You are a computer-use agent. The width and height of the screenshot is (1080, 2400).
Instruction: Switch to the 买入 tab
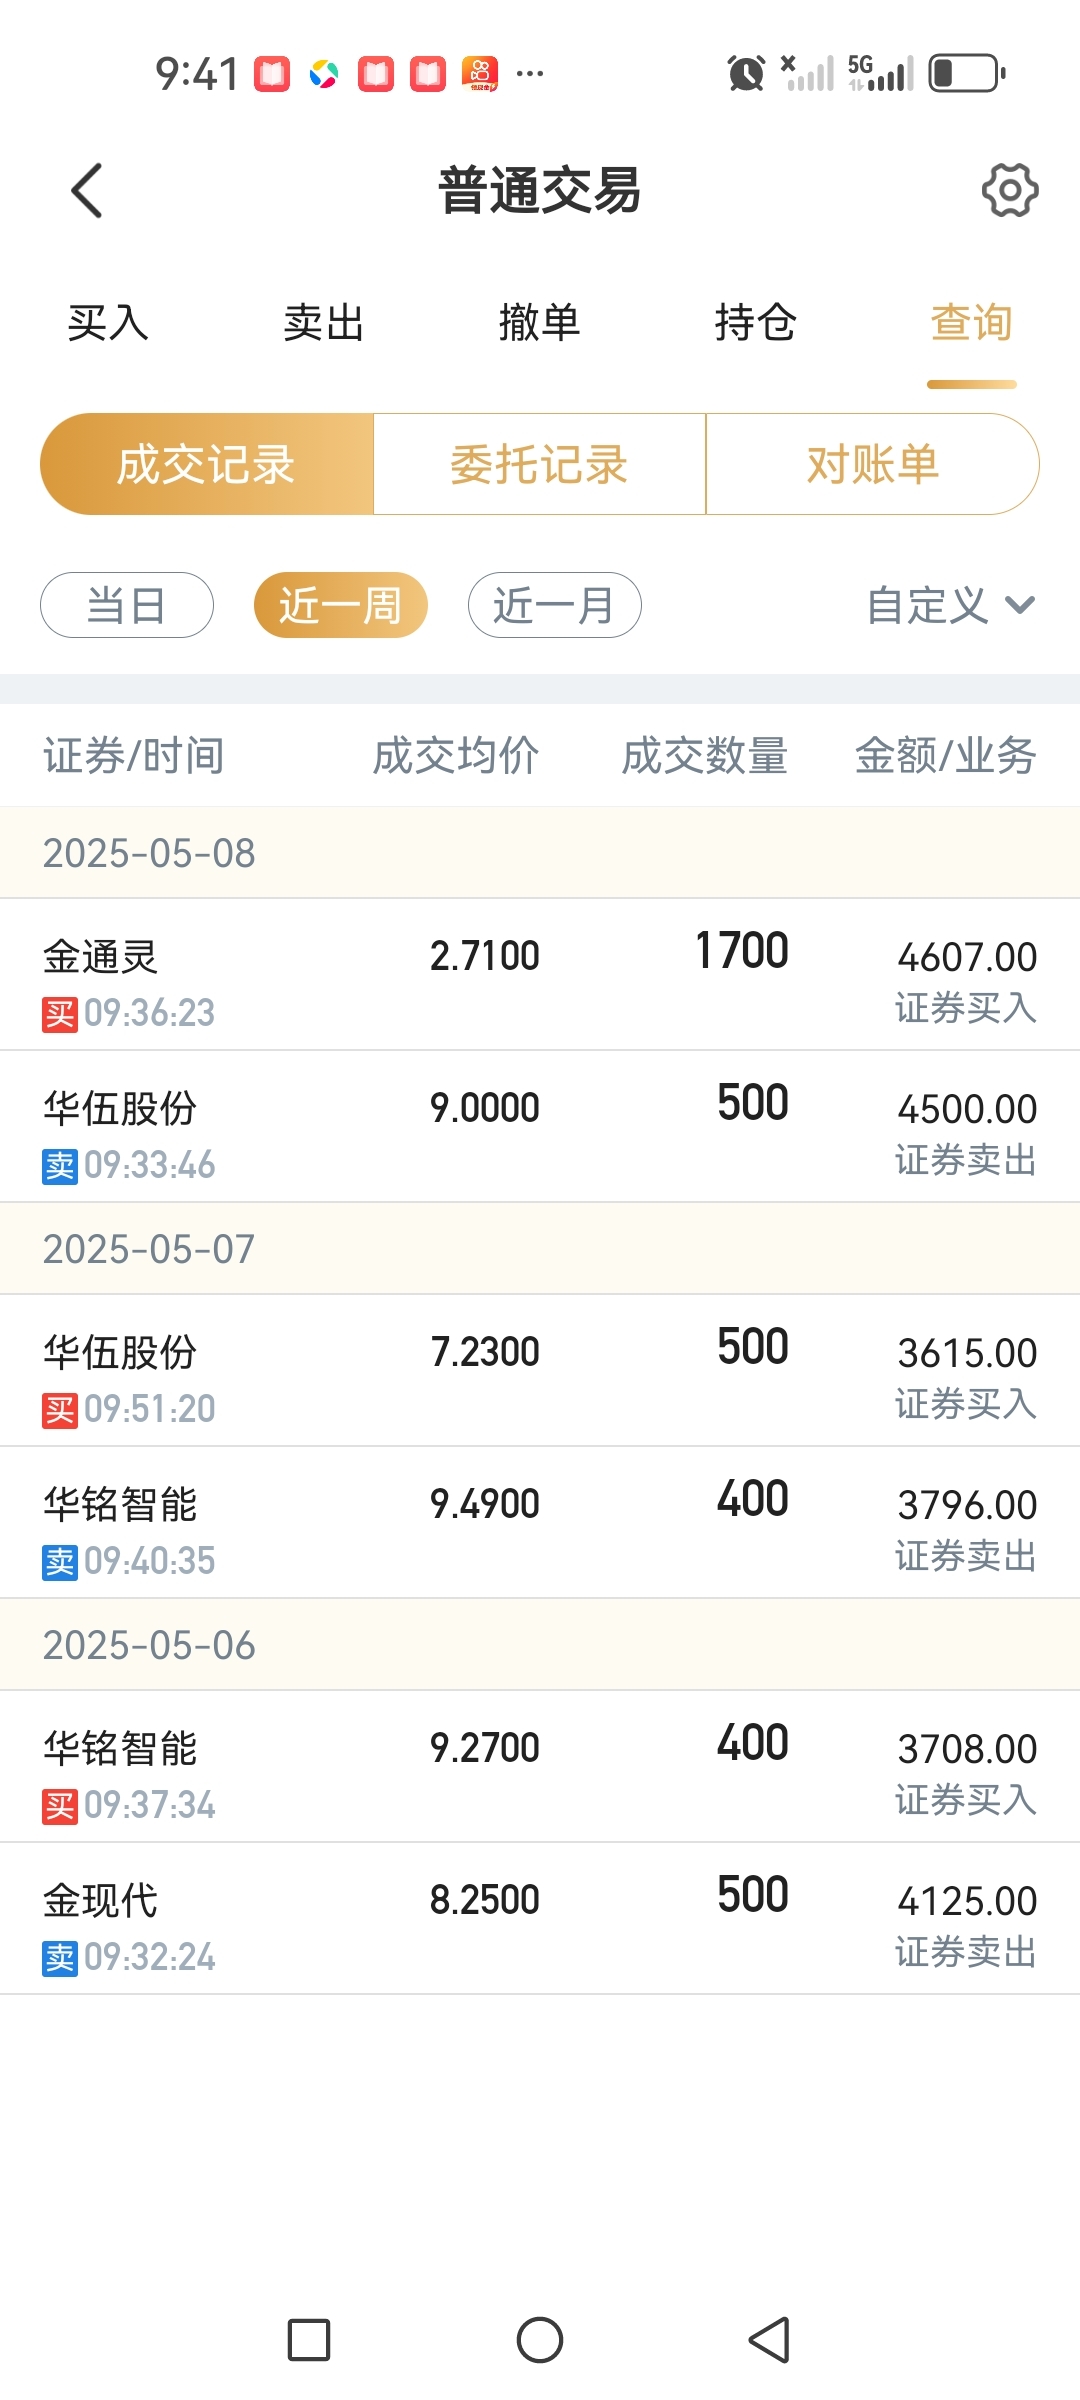tap(108, 323)
